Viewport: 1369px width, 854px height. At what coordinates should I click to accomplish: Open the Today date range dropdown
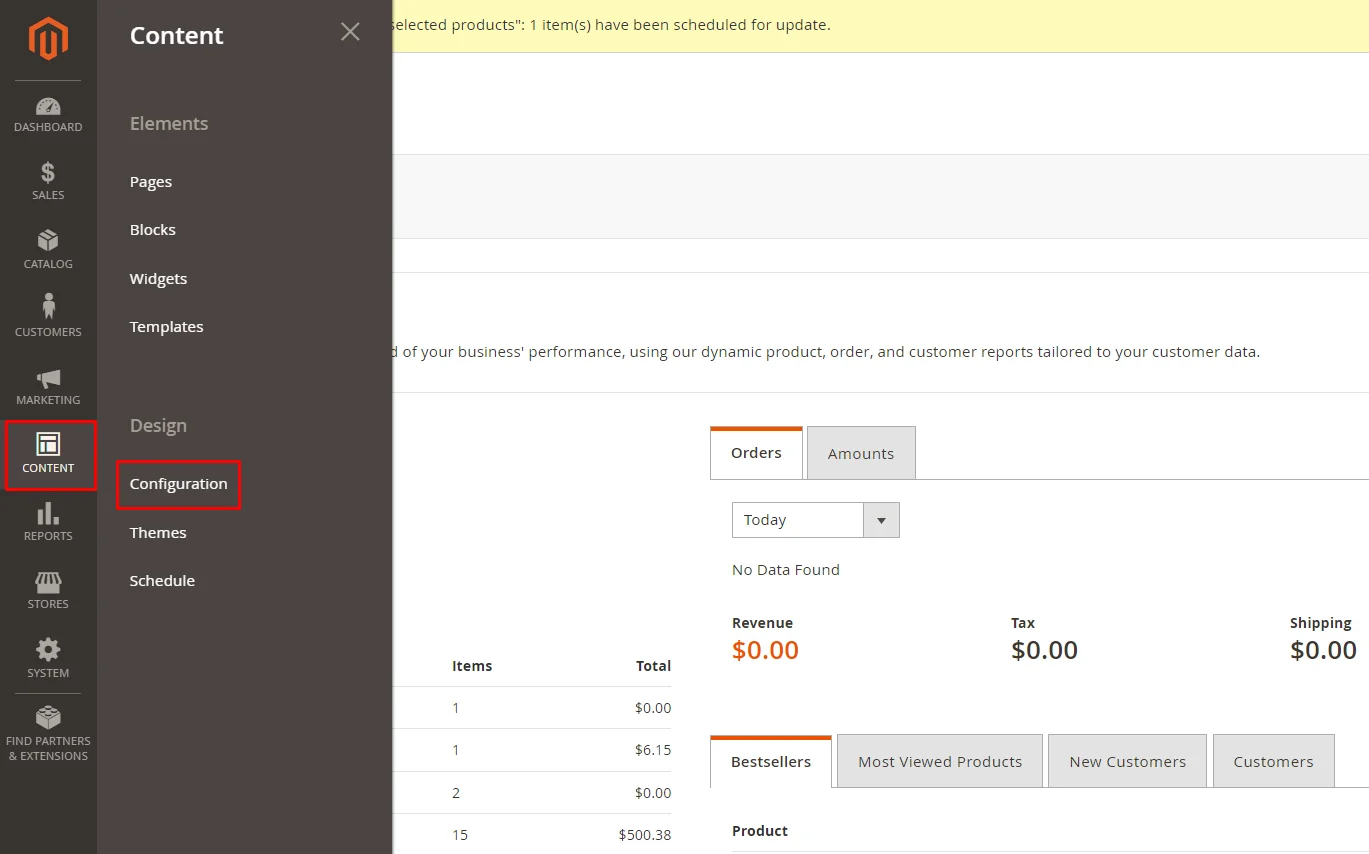click(815, 519)
